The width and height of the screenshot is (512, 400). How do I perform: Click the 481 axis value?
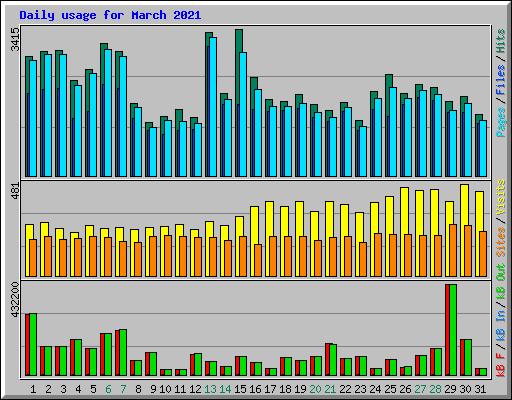click(x=15, y=191)
